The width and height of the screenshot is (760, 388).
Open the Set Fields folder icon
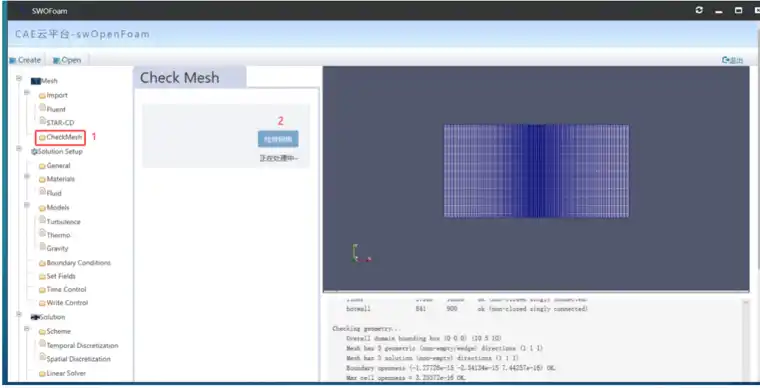(x=42, y=277)
